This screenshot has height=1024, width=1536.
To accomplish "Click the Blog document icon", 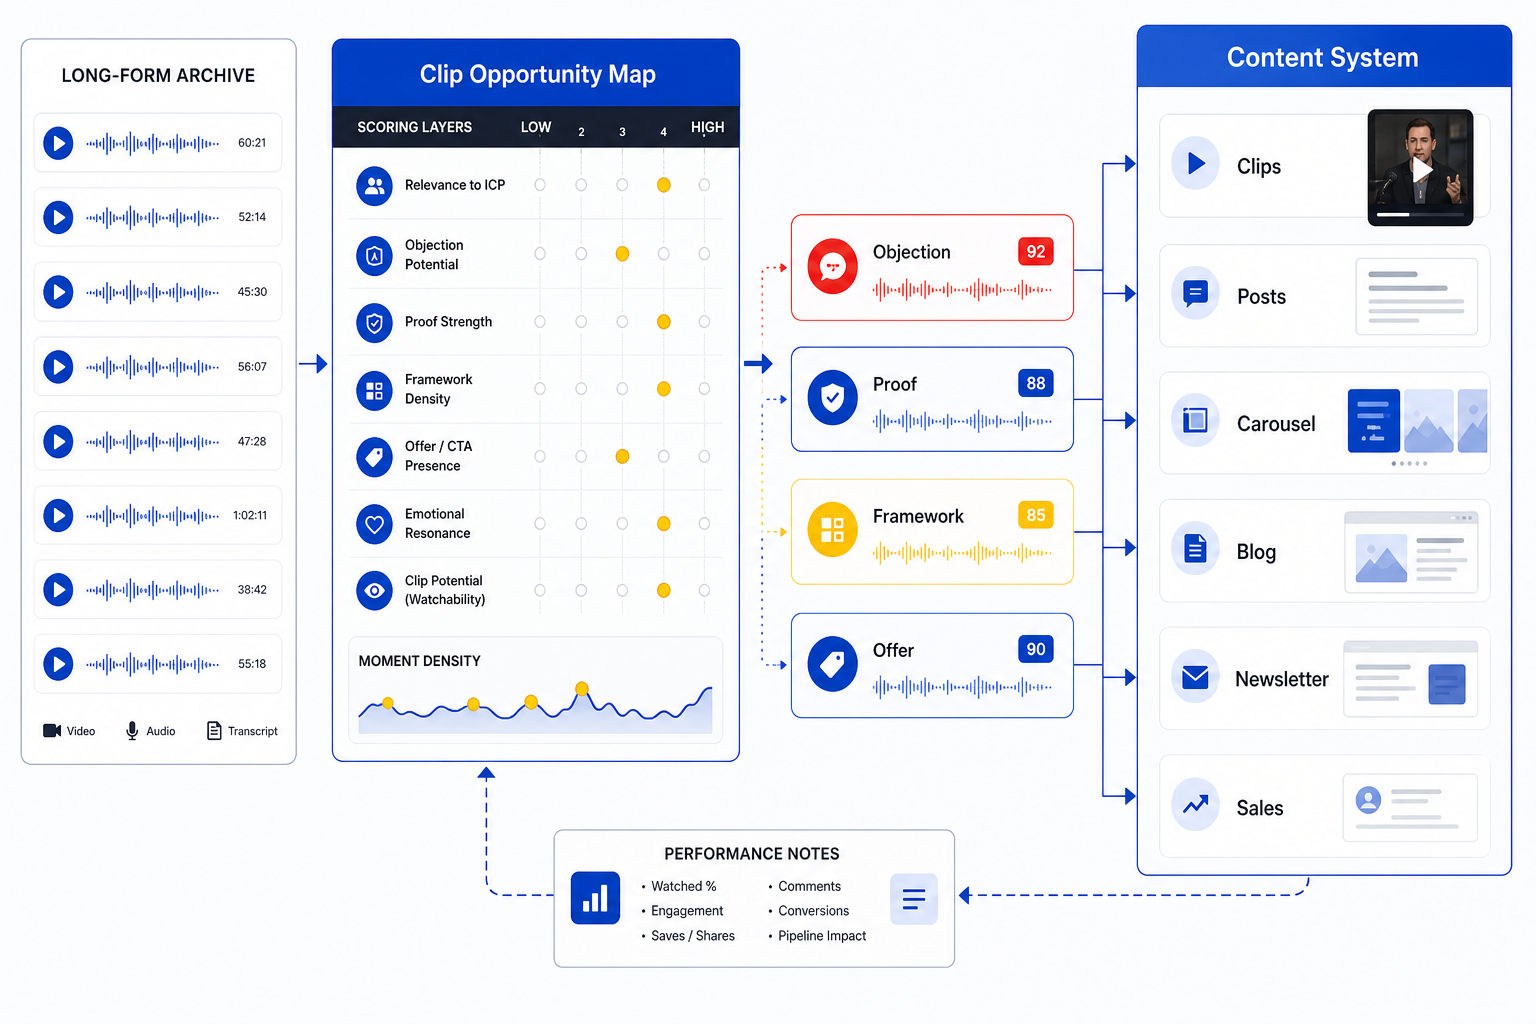I will [1195, 549].
